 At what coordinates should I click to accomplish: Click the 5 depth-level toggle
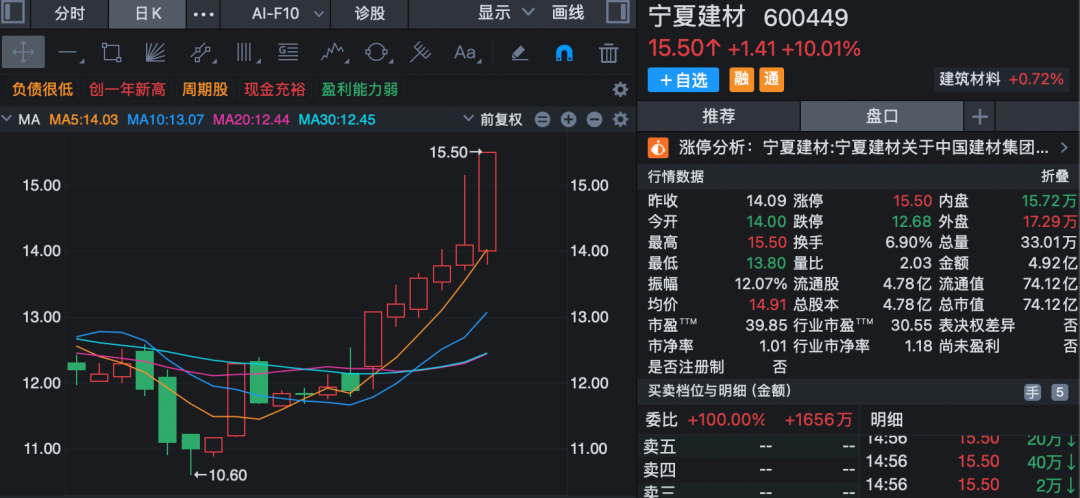[x=1059, y=393]
